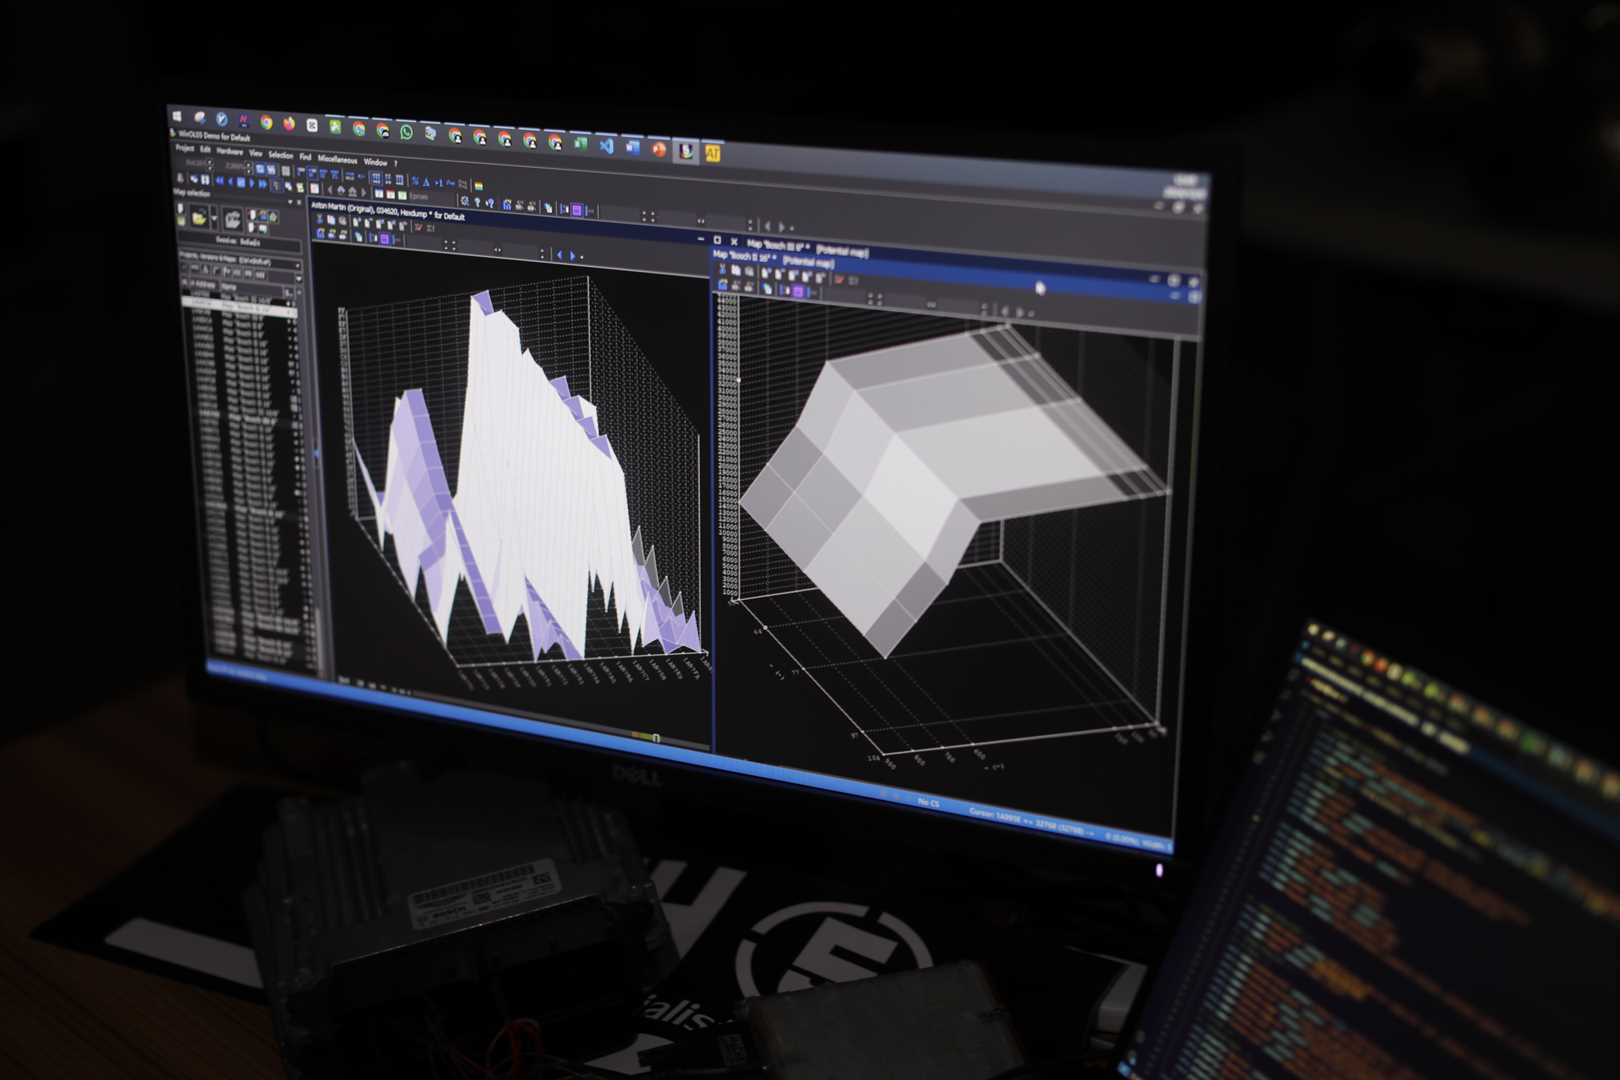Click the percent display icon in toolbar
Viewport: 1620px width, 1080px height.
pyautogui.click(x=415, y=181)
